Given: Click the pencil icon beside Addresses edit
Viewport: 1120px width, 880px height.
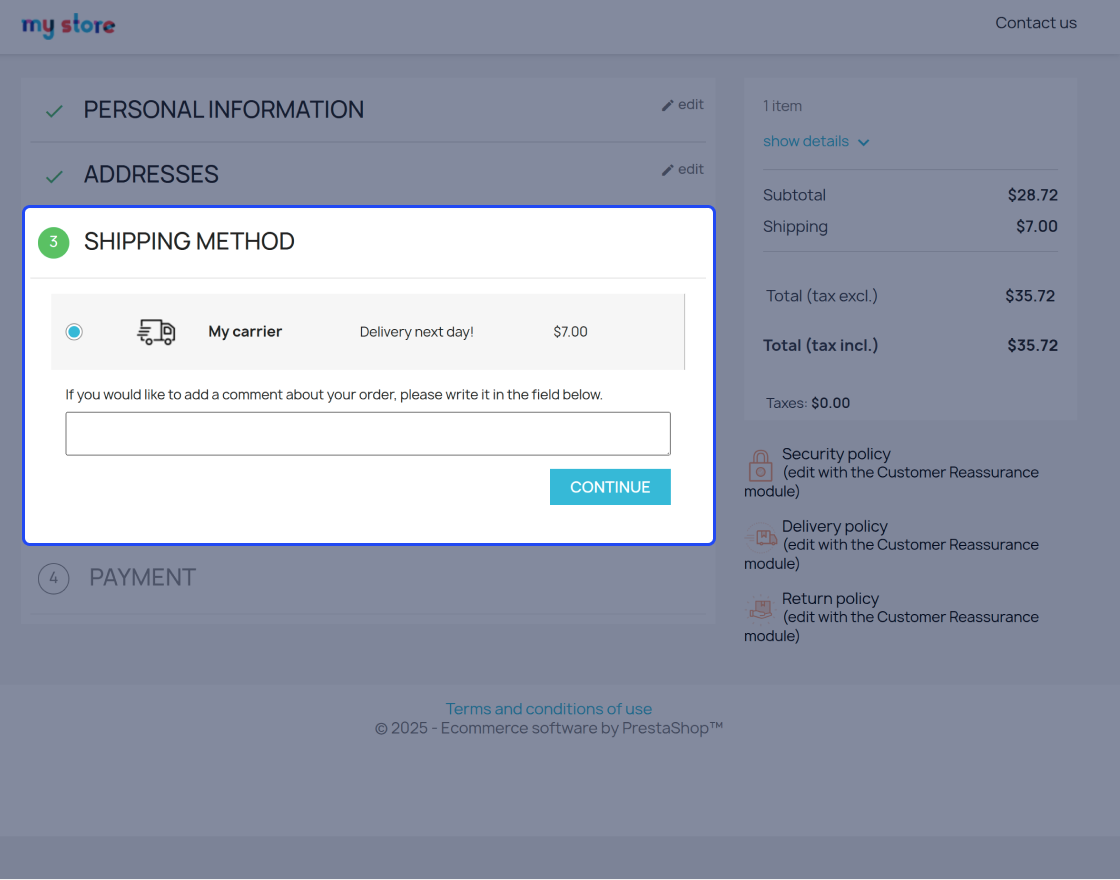Looking at the screenshot, I should tap(668, 170).
